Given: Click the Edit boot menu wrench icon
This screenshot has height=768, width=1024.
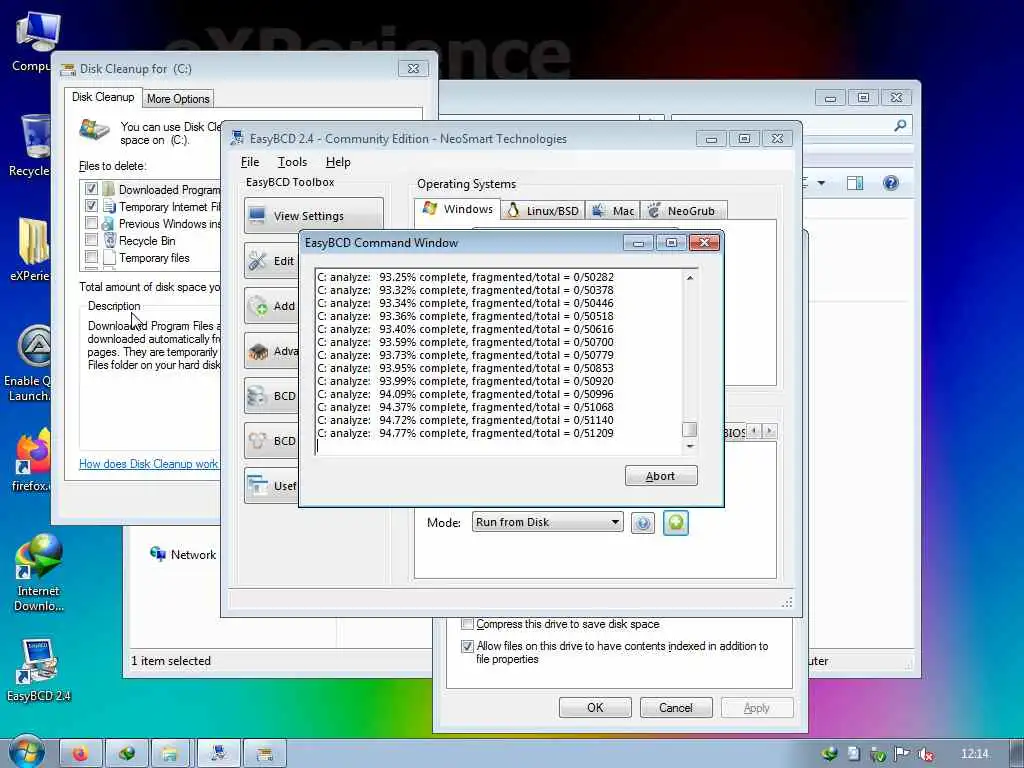Looking at the screenshot, I should (x=258, y=261).
